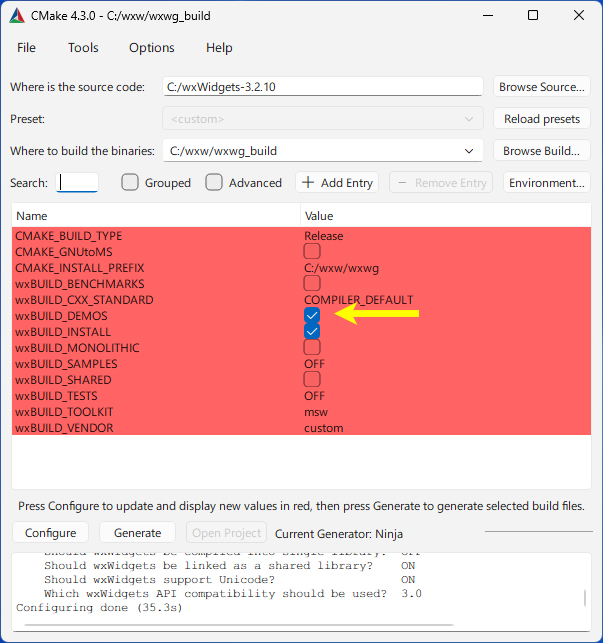
Task: Click the CMake logo icon in title bar
Action: click(x=17, y=16)
